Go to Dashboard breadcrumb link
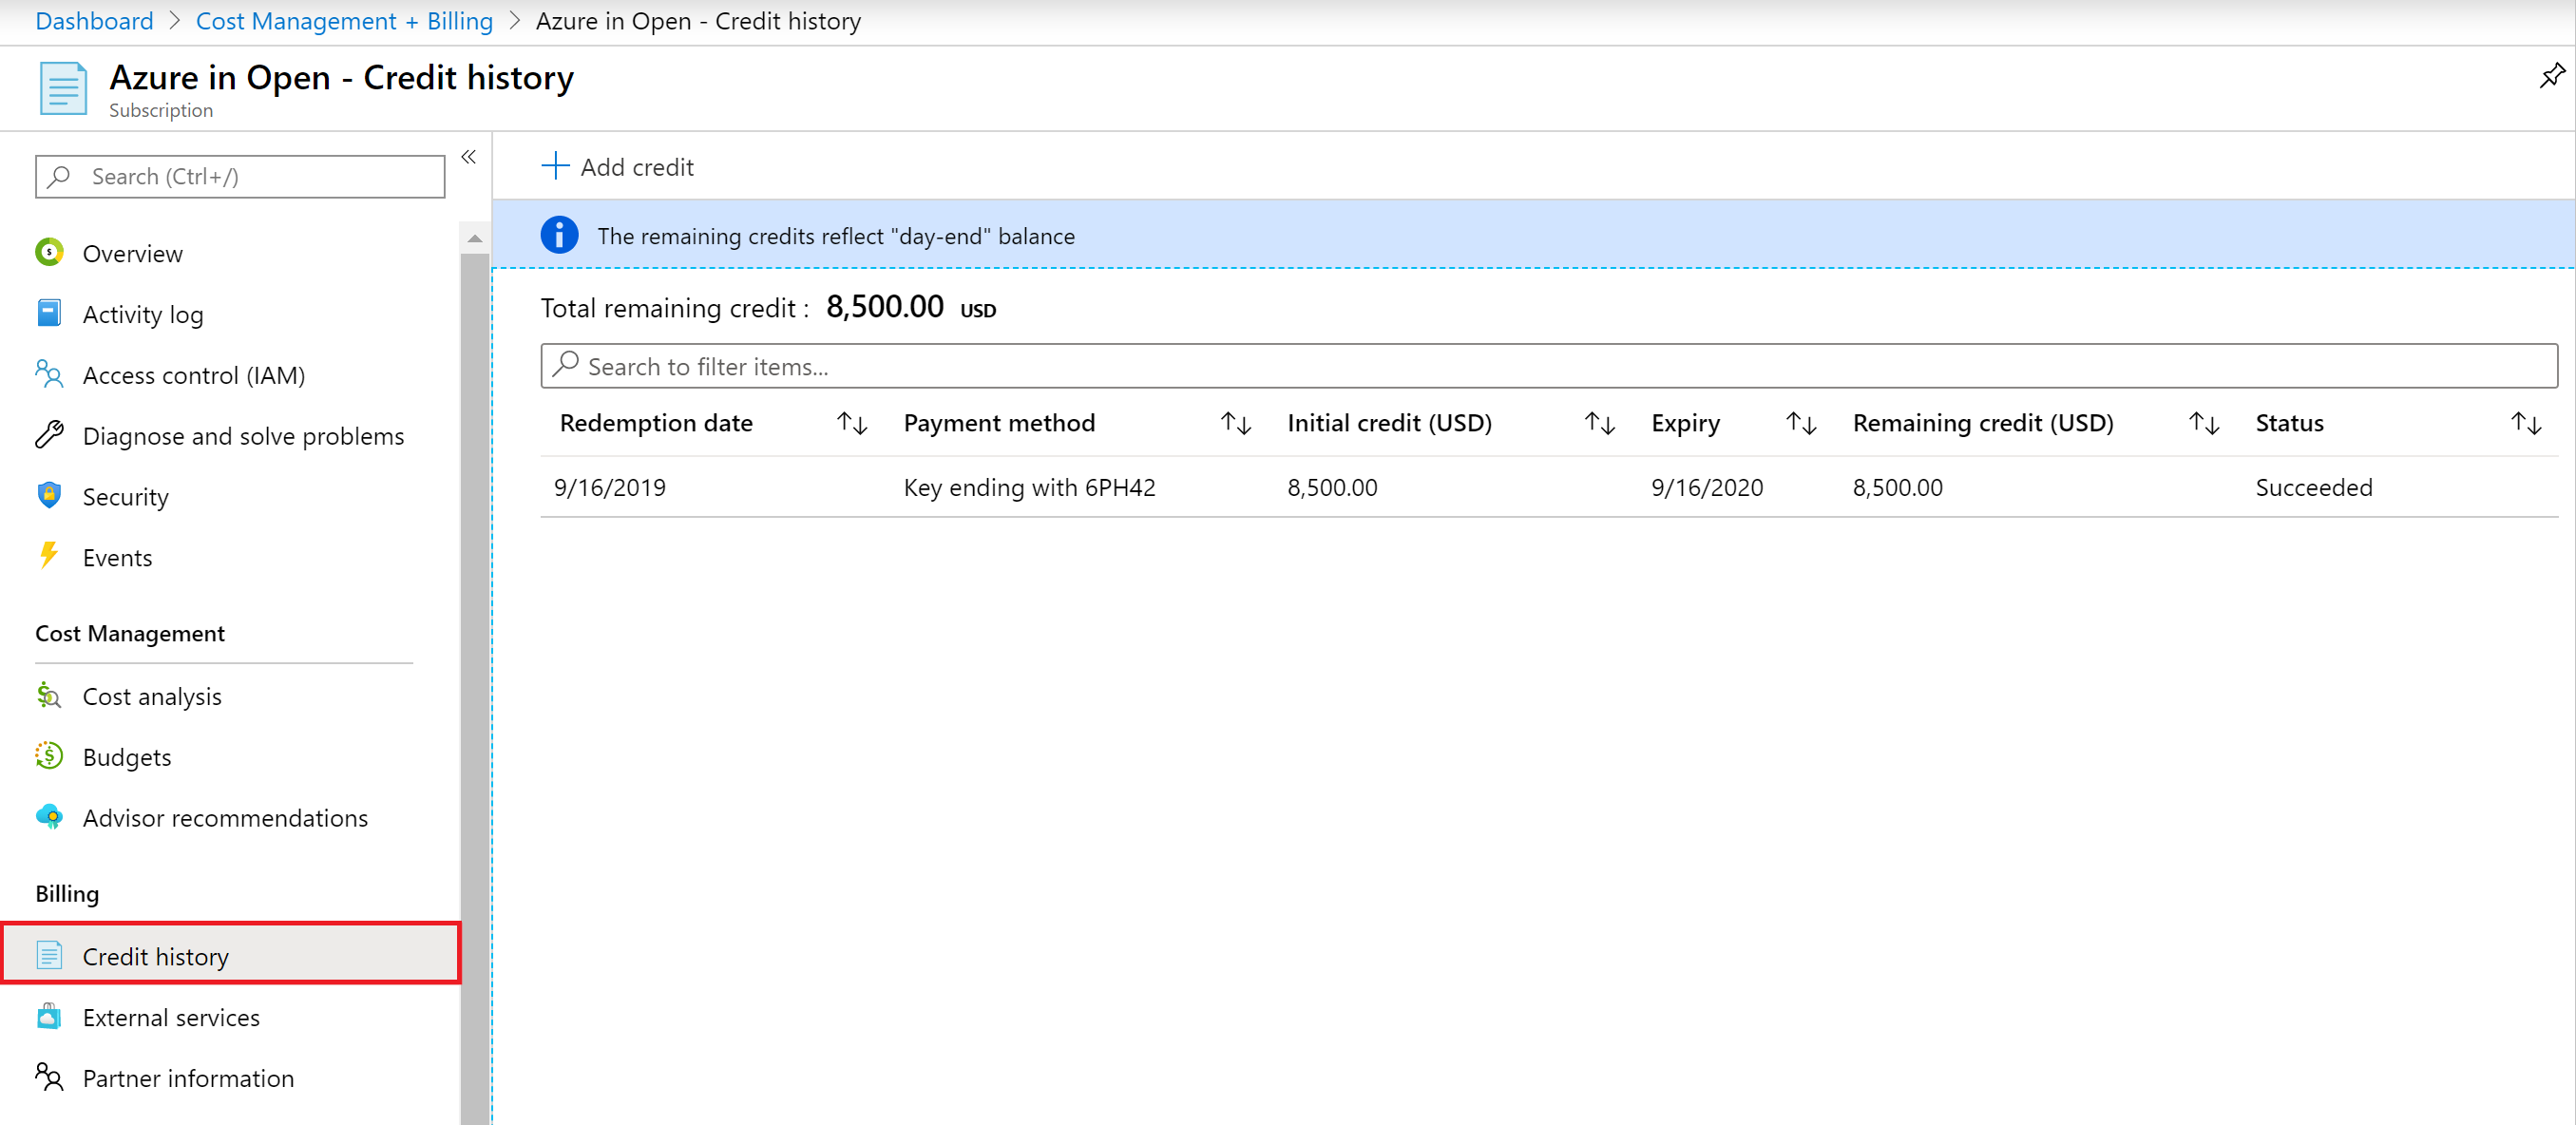The width and height of the screenshot is (2576, 1125). tap(94, 21)
